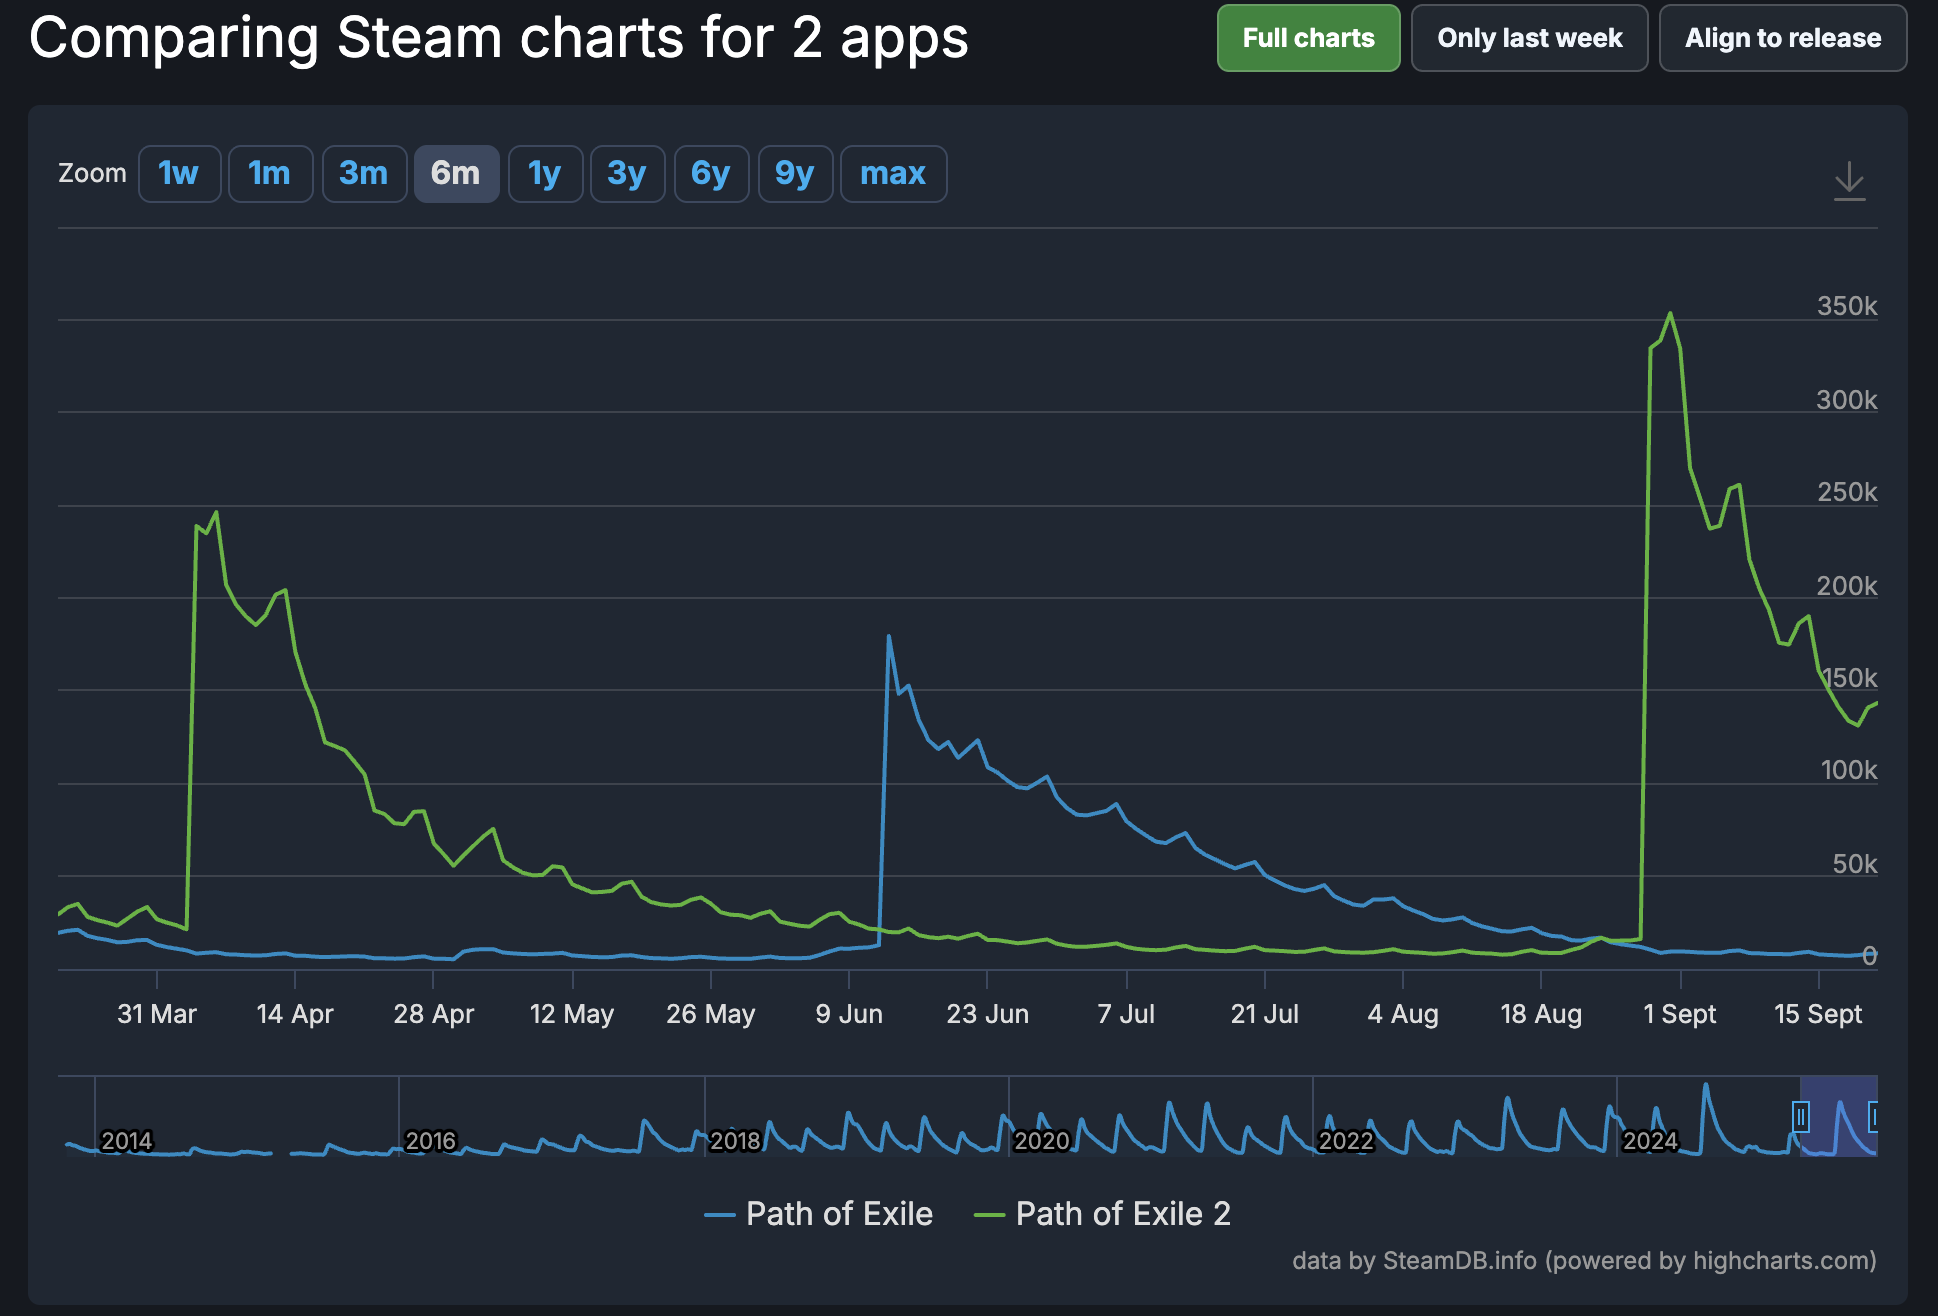Set zoom to 1y
The image size is (1938, 1316).
tap(545, 174)
